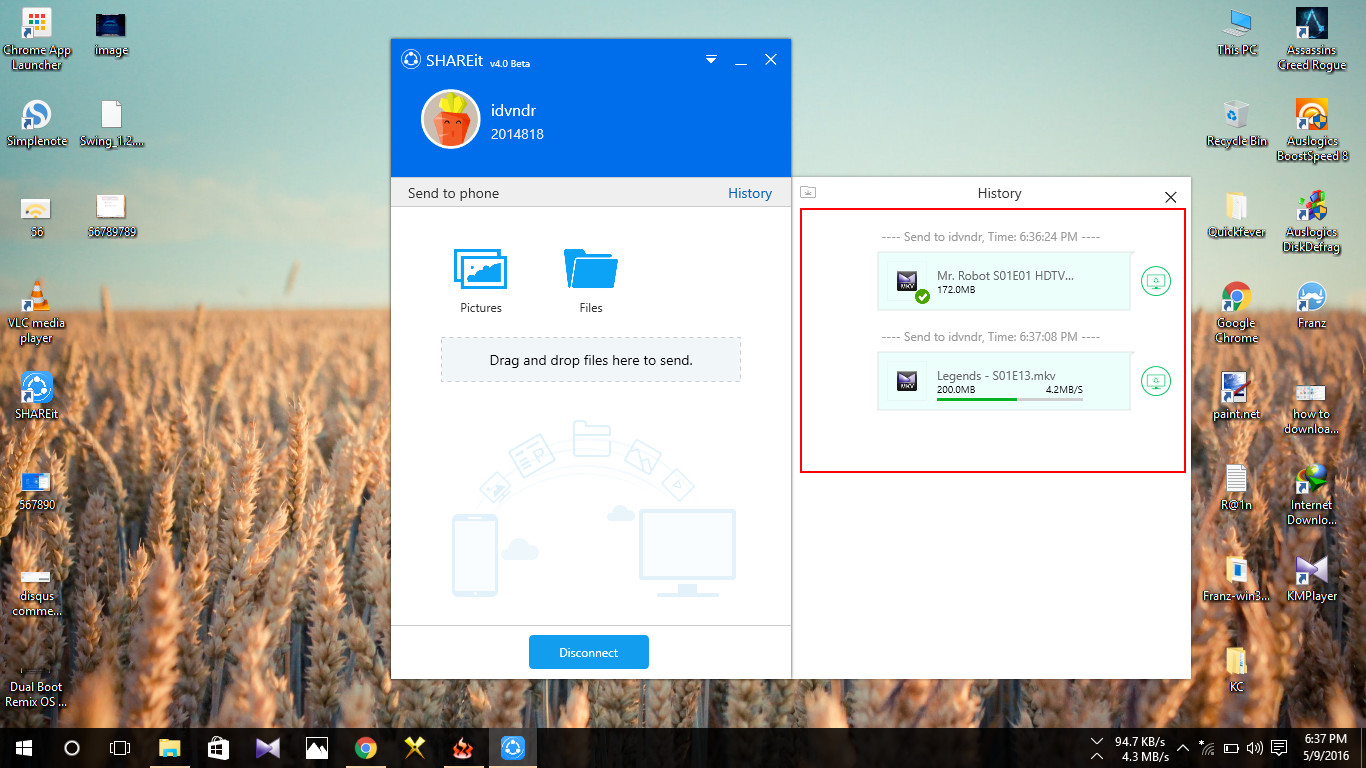Open the Photos app taskbar icon
The height and width of the screenshot is (768, 1366).
317,748
